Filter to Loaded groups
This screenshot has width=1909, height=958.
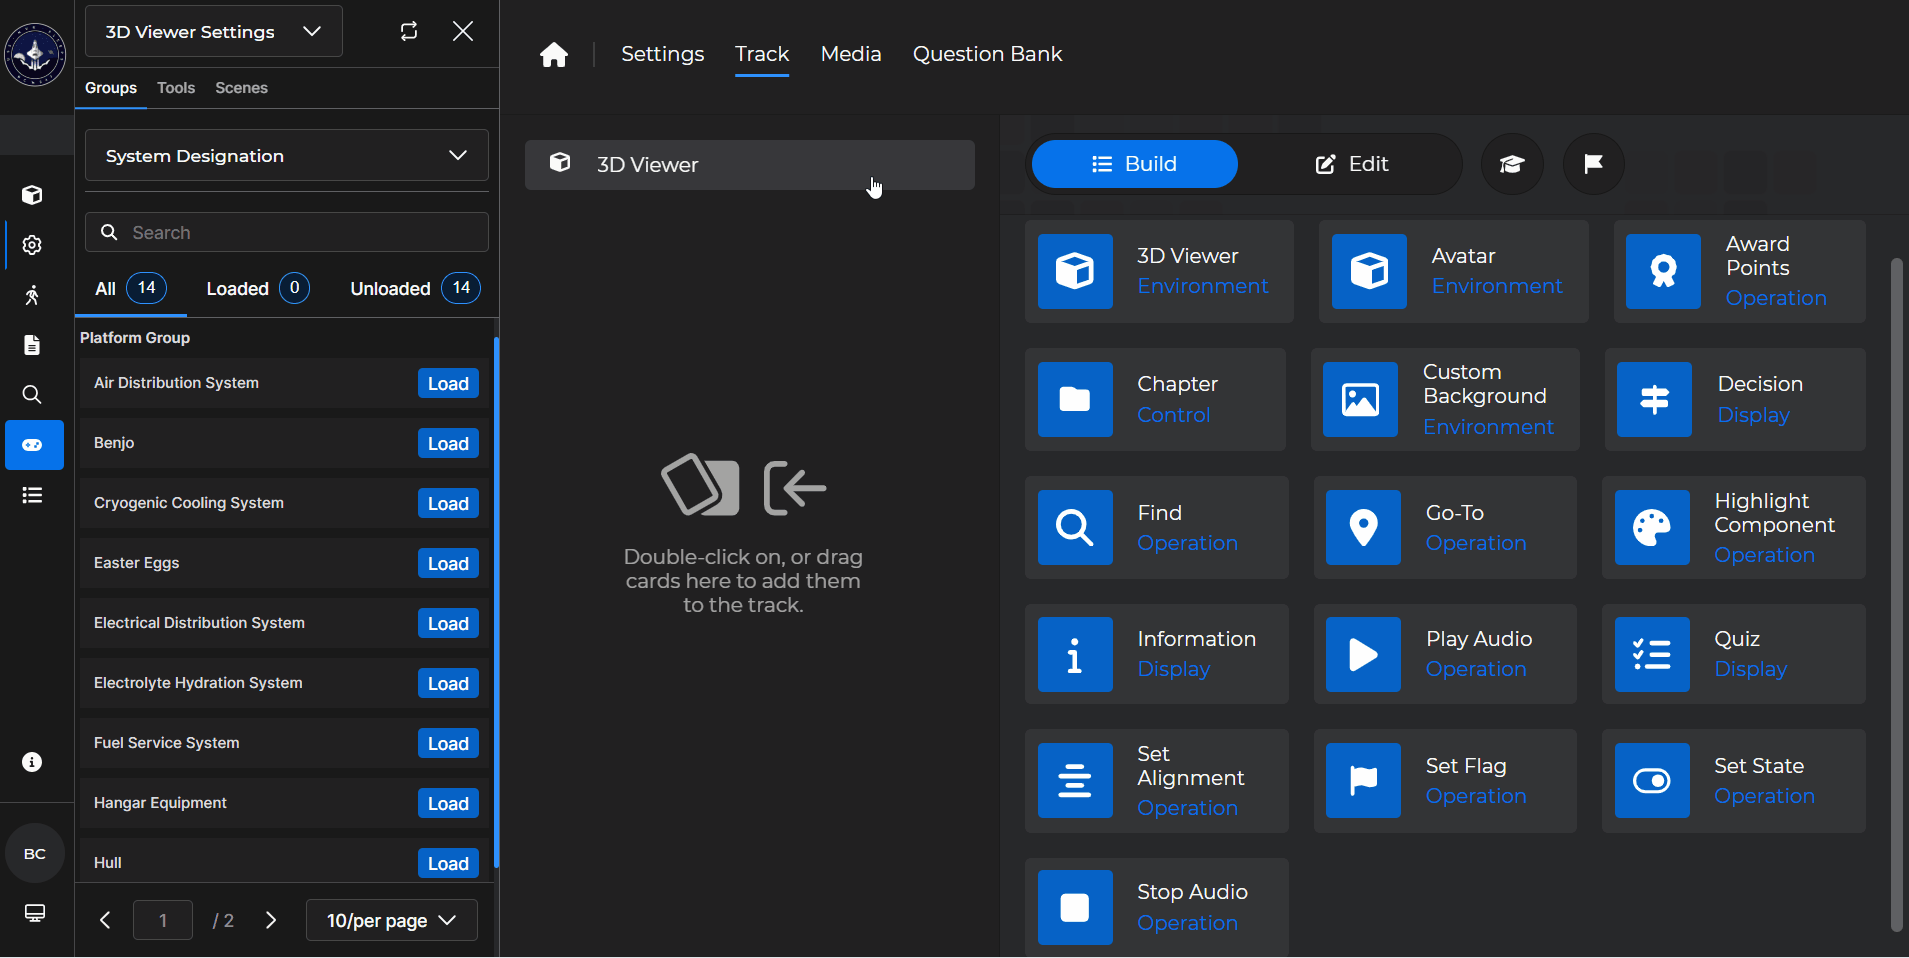(258, 289)
